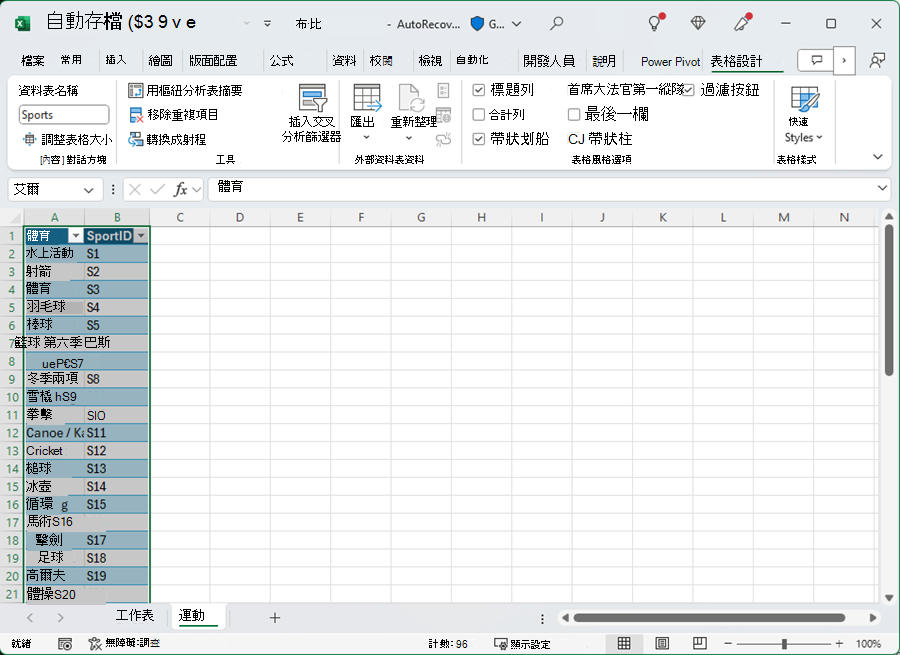Collapse the ribbon with chevron
The width and height of the screenshot is (900, 655).
pos(878,157)
